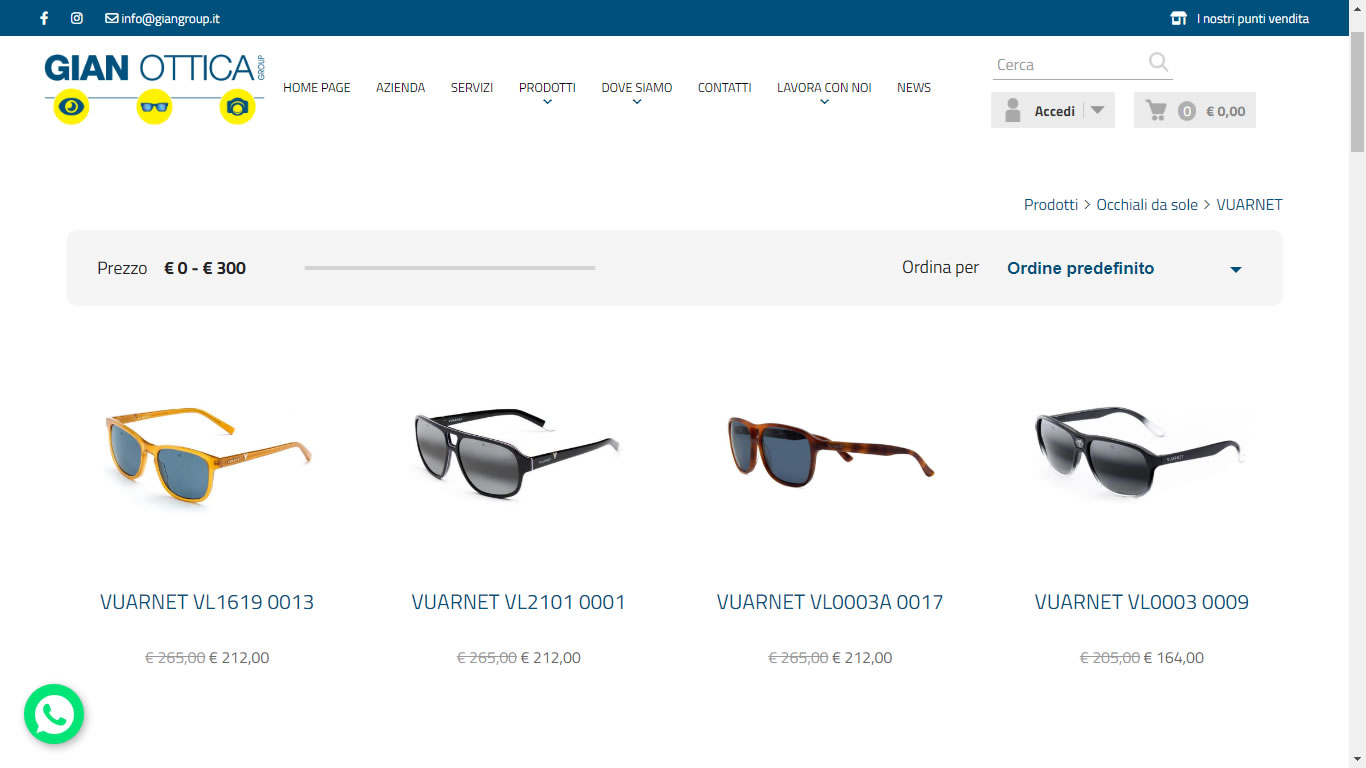Open the Contatti menu item
The image size is (1366, 768).
[724, 88]
